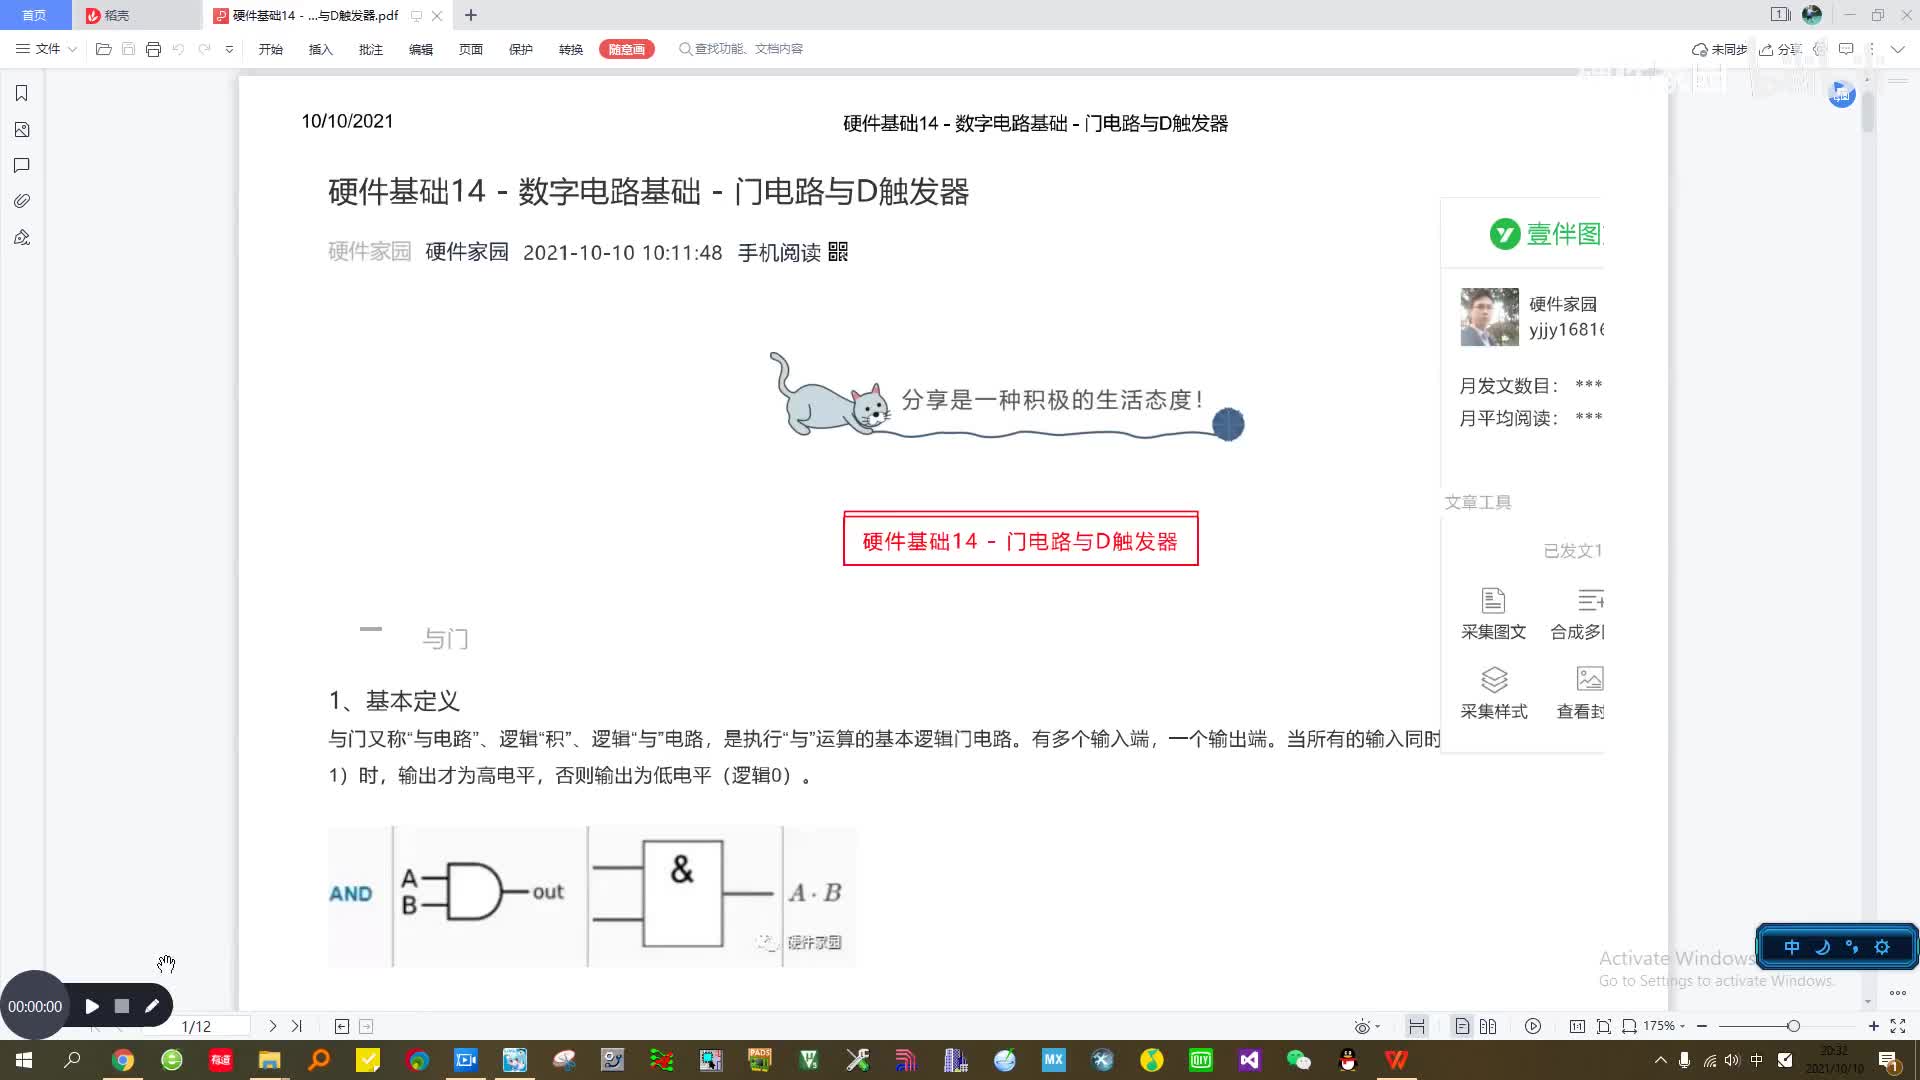Image resolution: width=1920 pixels, height=1080 pixels.
Task: Click the play button in recording controls
Action: click(91, 1006)
